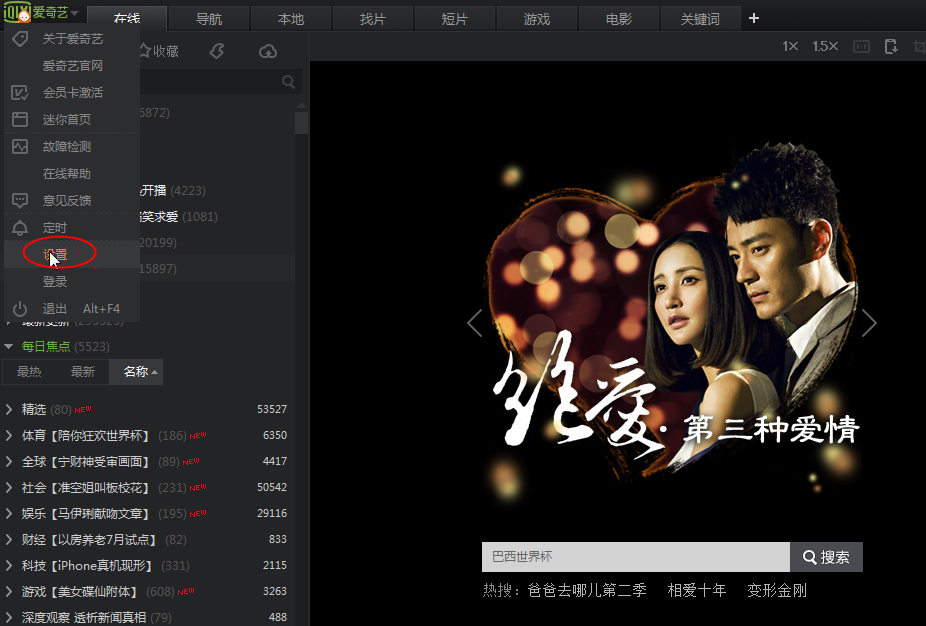
Task: Switch to the 导航 tab
Action: 209,19
